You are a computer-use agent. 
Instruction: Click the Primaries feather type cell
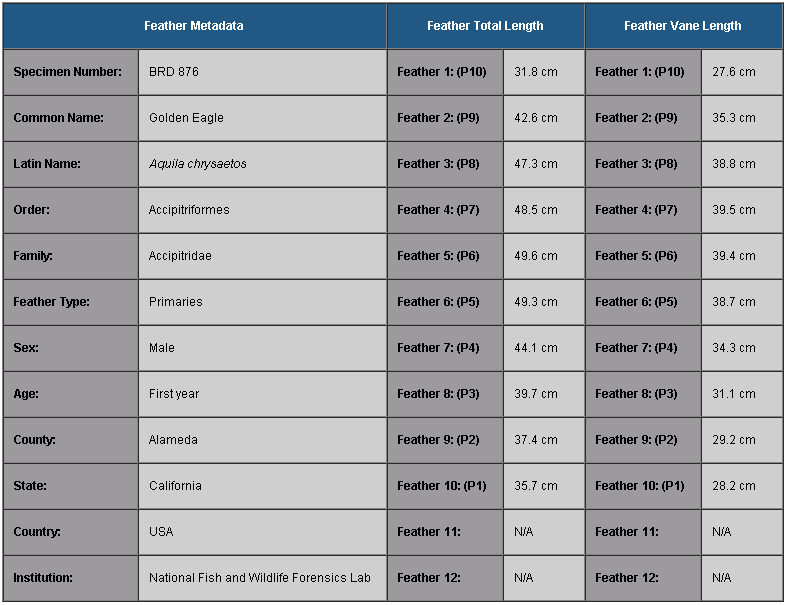tap(262, 302)
